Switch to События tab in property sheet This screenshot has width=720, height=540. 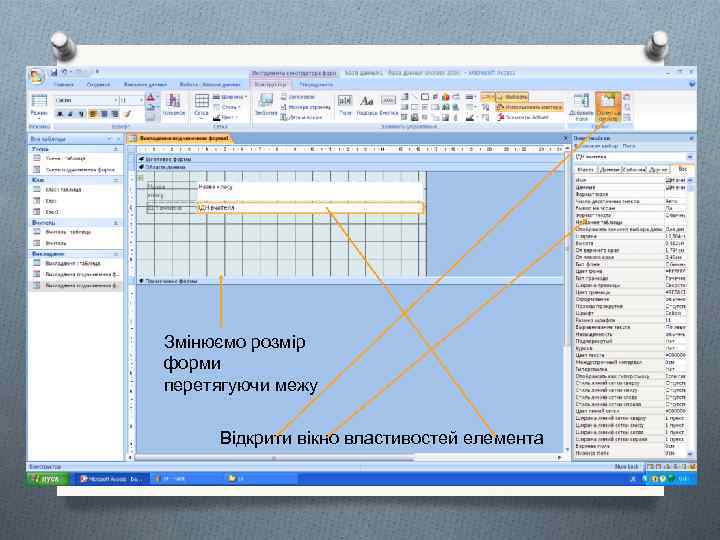[x=633, y=170]
